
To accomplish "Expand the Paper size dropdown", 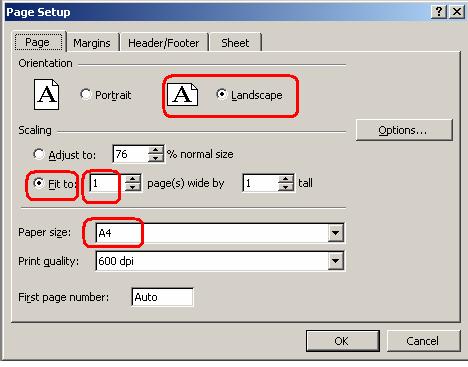I will [x=335, y=233].
